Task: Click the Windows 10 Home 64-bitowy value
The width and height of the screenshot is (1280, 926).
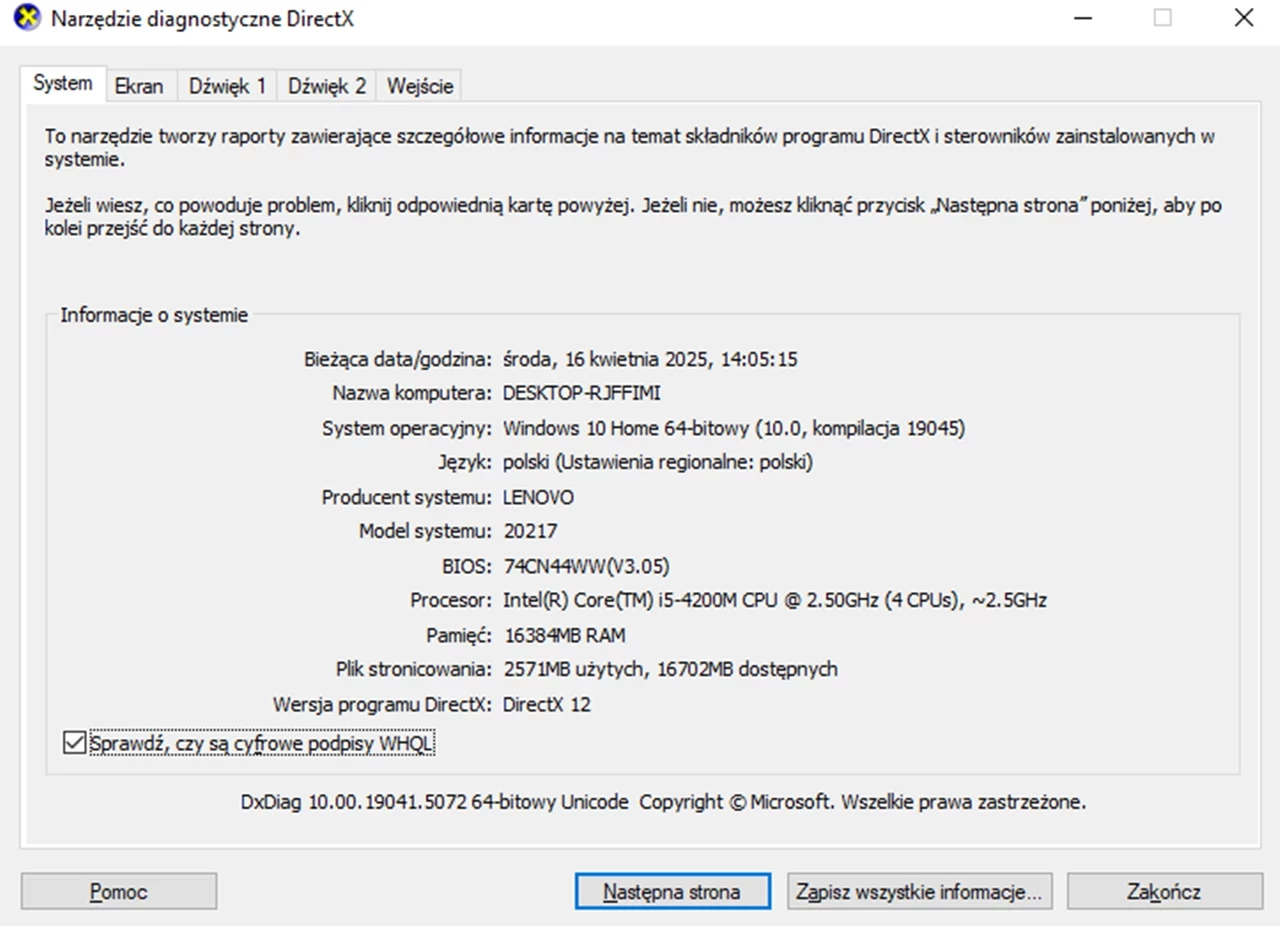Action: [x=733, y=428]
